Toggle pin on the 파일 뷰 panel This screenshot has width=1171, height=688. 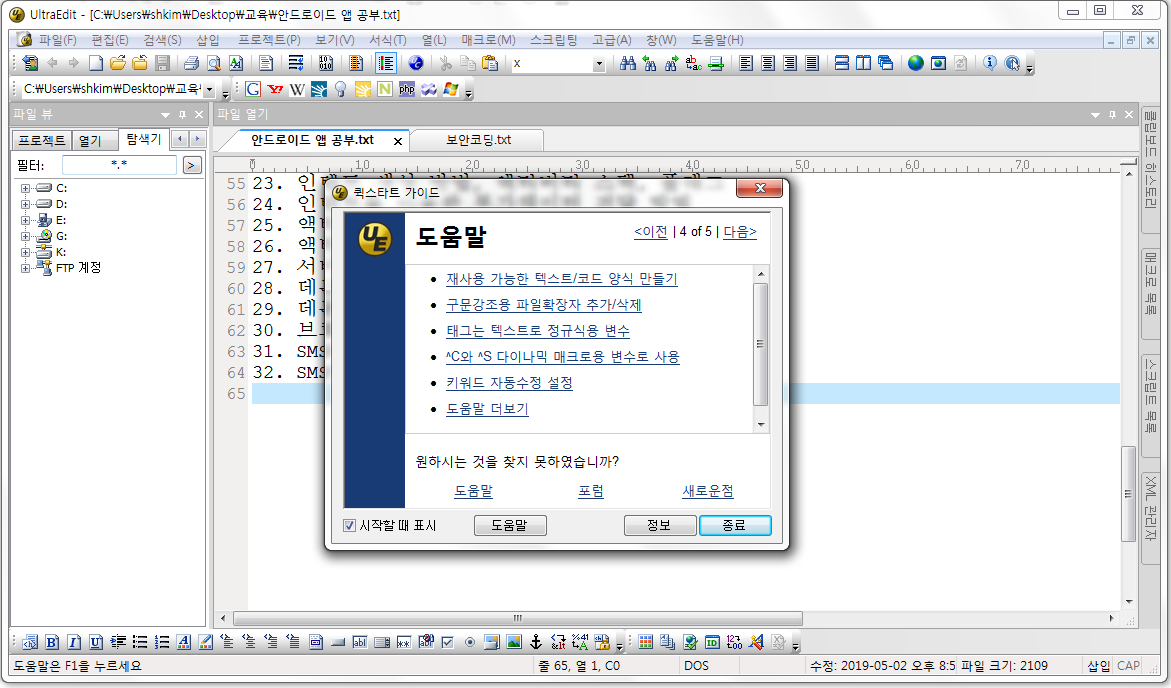click(182, 115)
